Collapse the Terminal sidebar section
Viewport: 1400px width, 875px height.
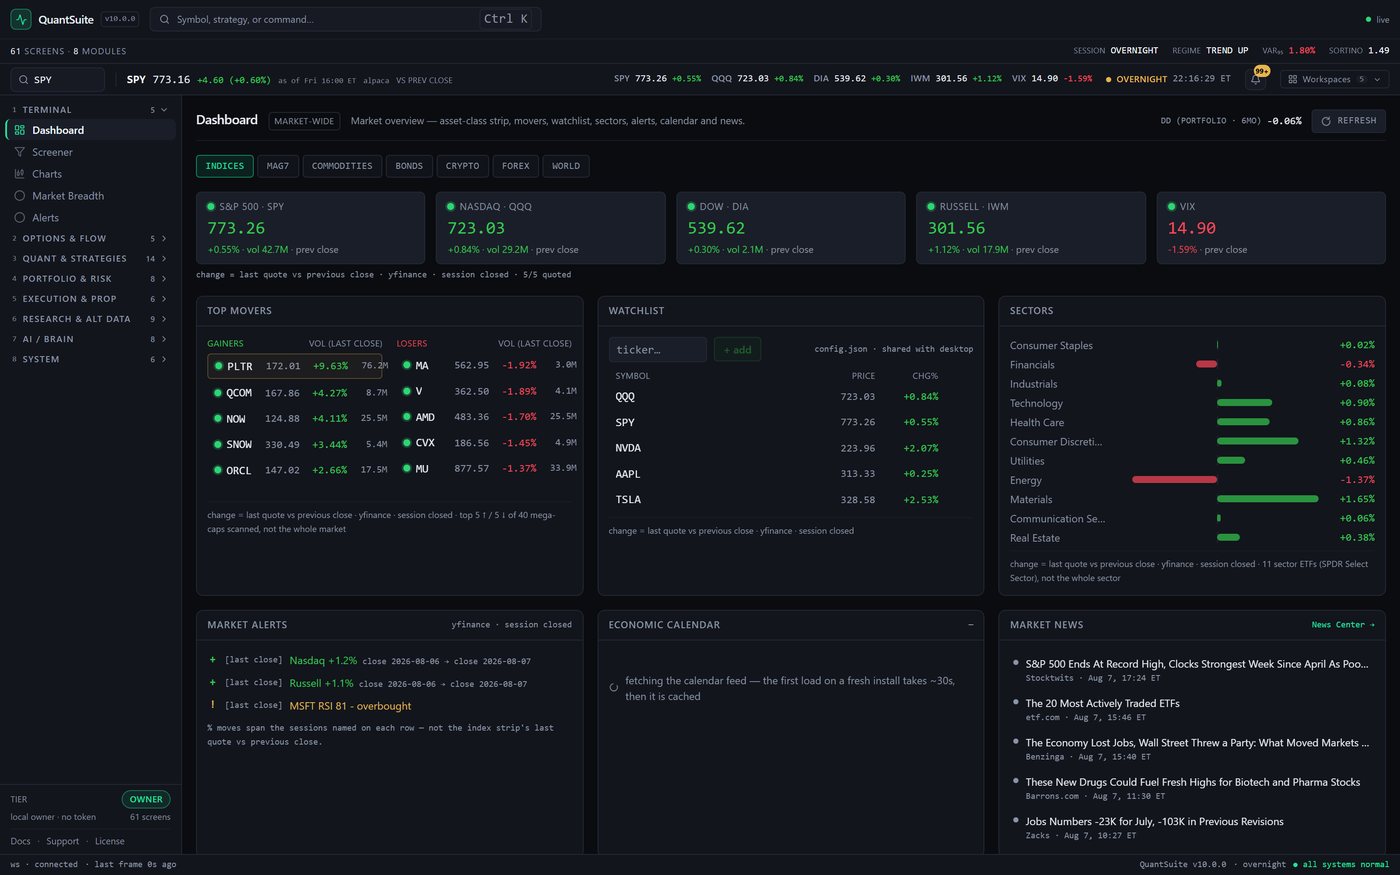click(164, 110)
